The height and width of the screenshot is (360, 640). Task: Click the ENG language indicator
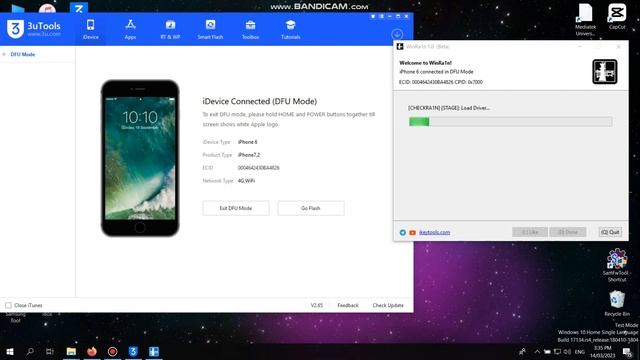coord(580,352)
